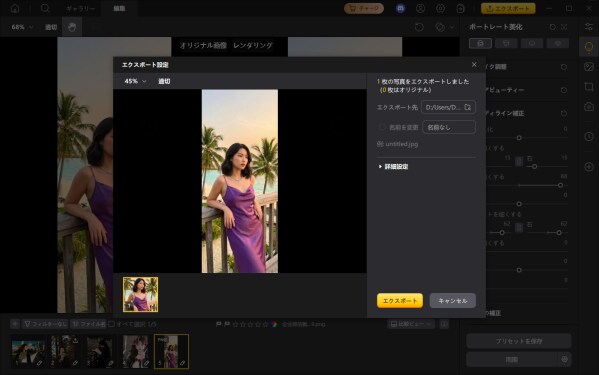Switch to the ギャラリー gallery tab
Screen dimensions: 599x375
[80, 8]
